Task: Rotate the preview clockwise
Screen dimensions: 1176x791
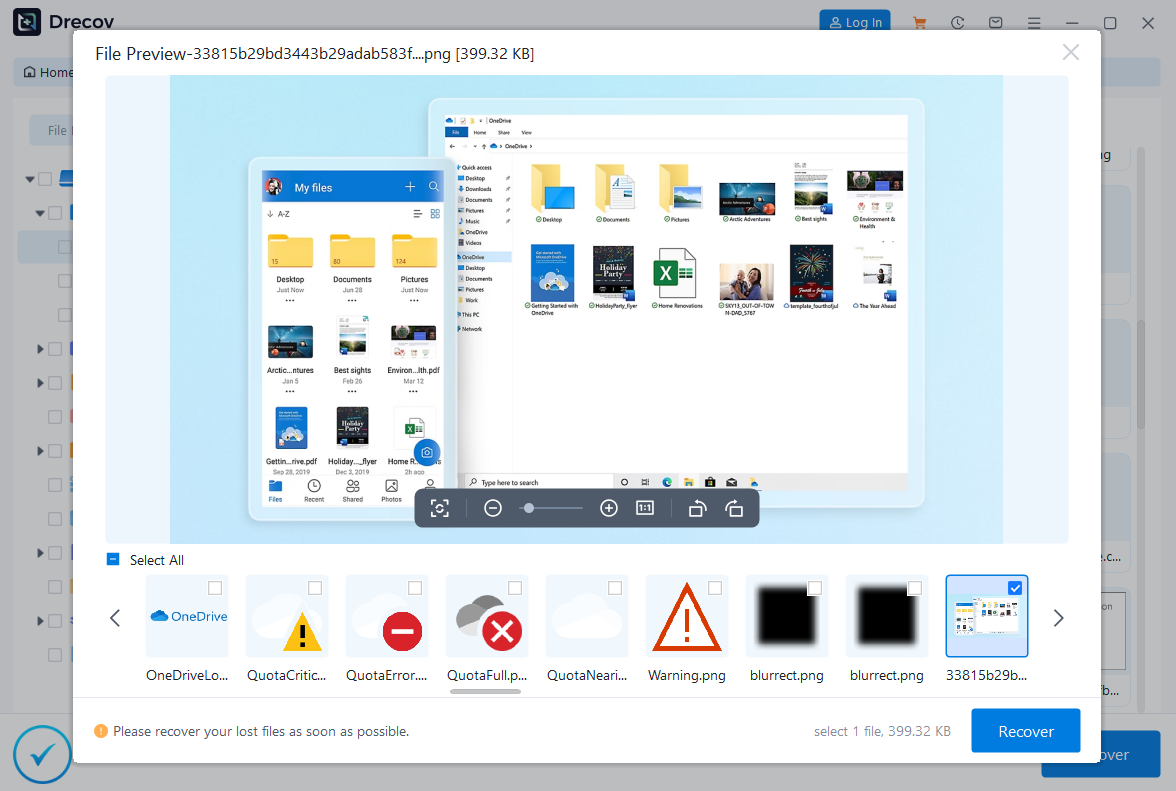Action: click(735, 507)
